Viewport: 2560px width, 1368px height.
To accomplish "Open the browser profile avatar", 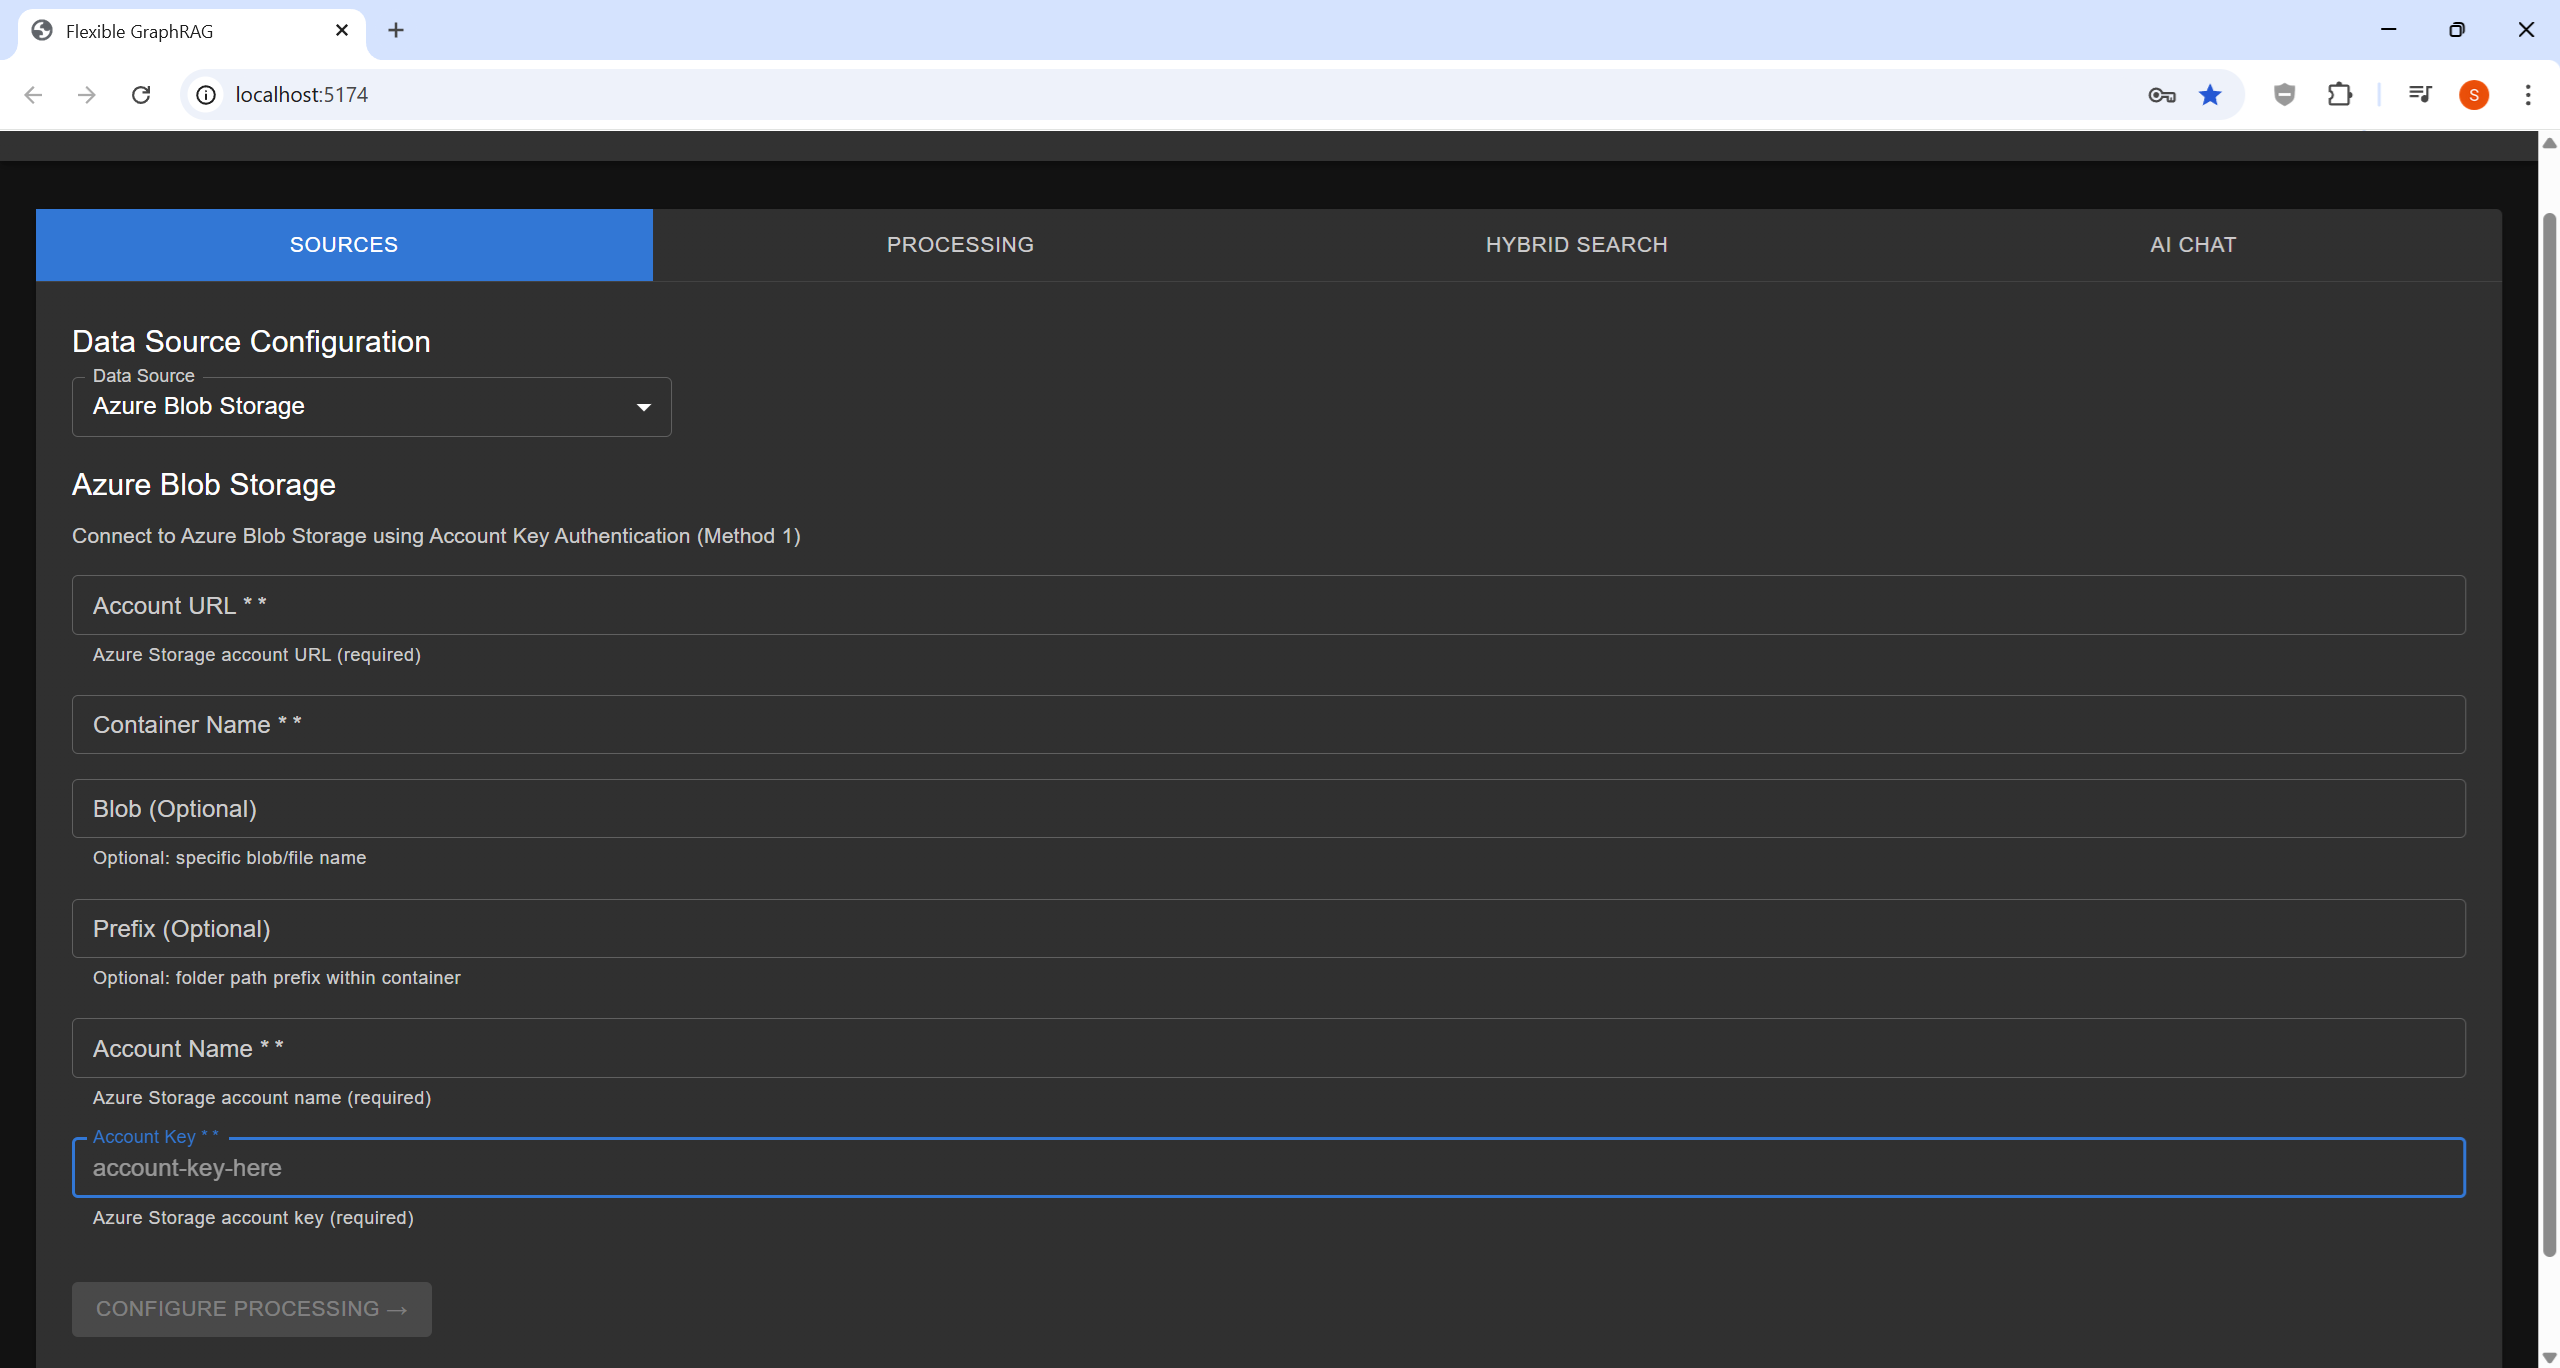I will click(x=2474, y=94).
